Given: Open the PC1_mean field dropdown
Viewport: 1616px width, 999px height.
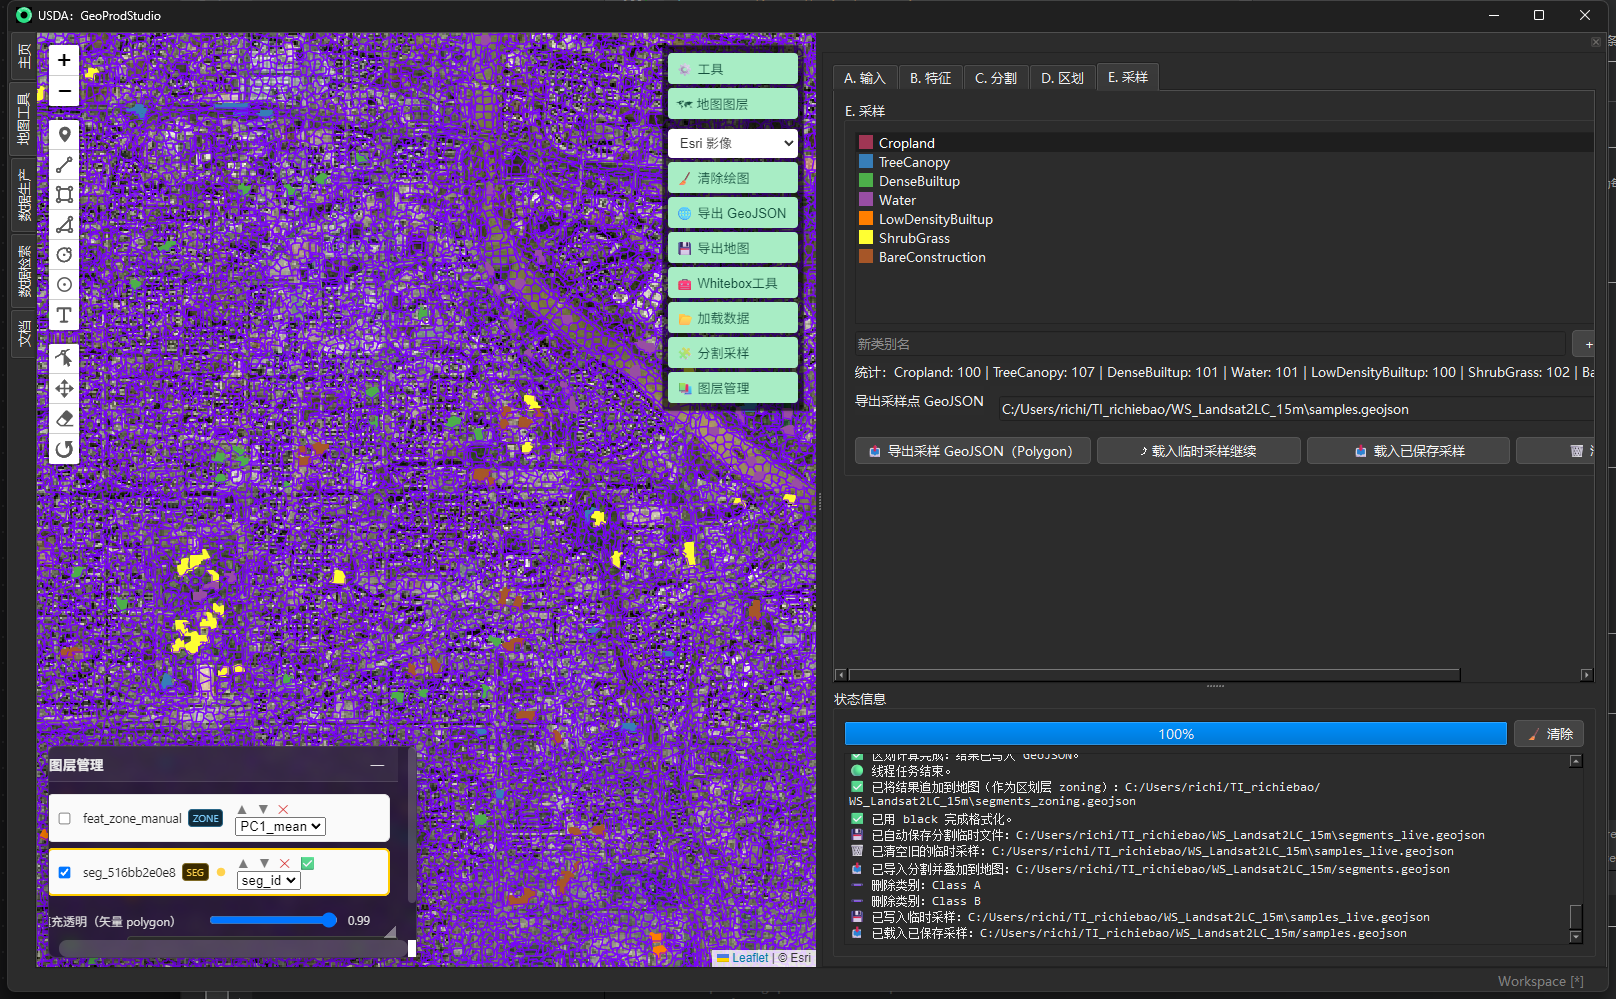Looking at the screenshot, I should 279,826.
